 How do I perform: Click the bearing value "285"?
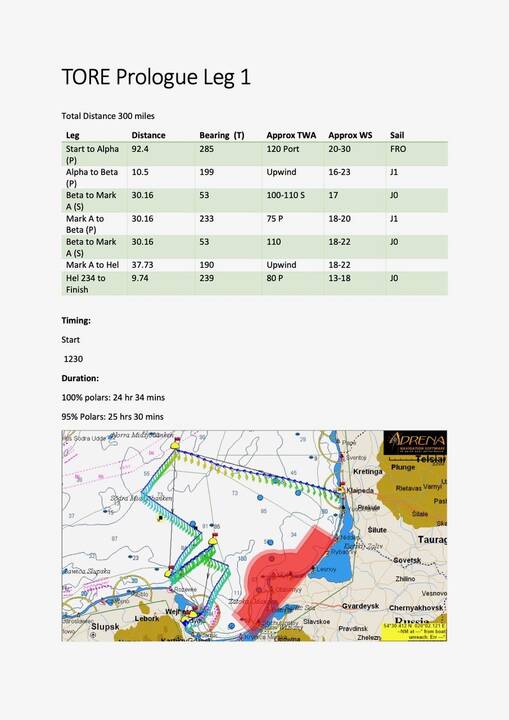(207, 149)
